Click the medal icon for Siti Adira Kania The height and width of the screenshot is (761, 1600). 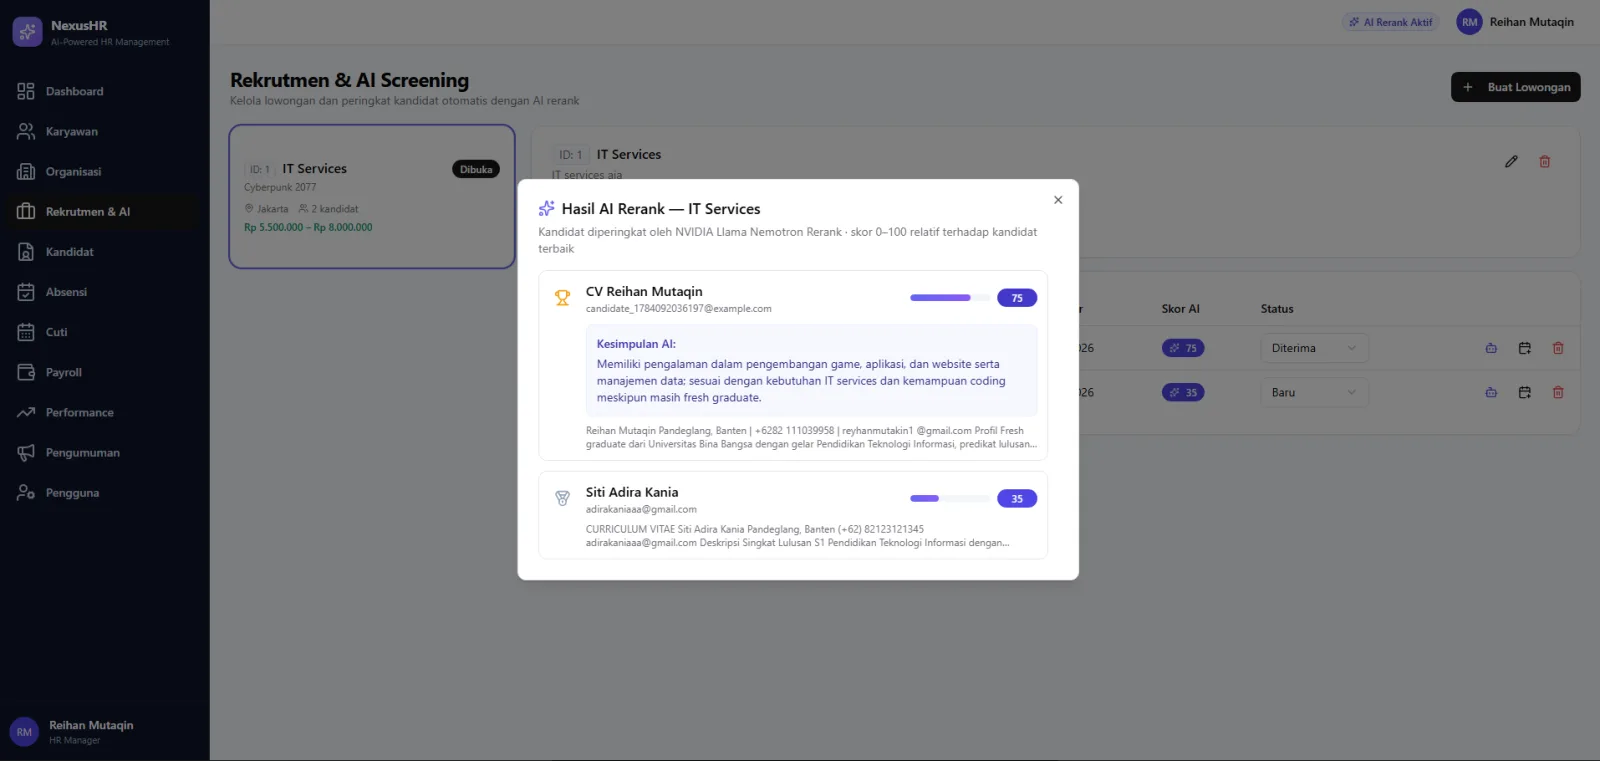562,498
